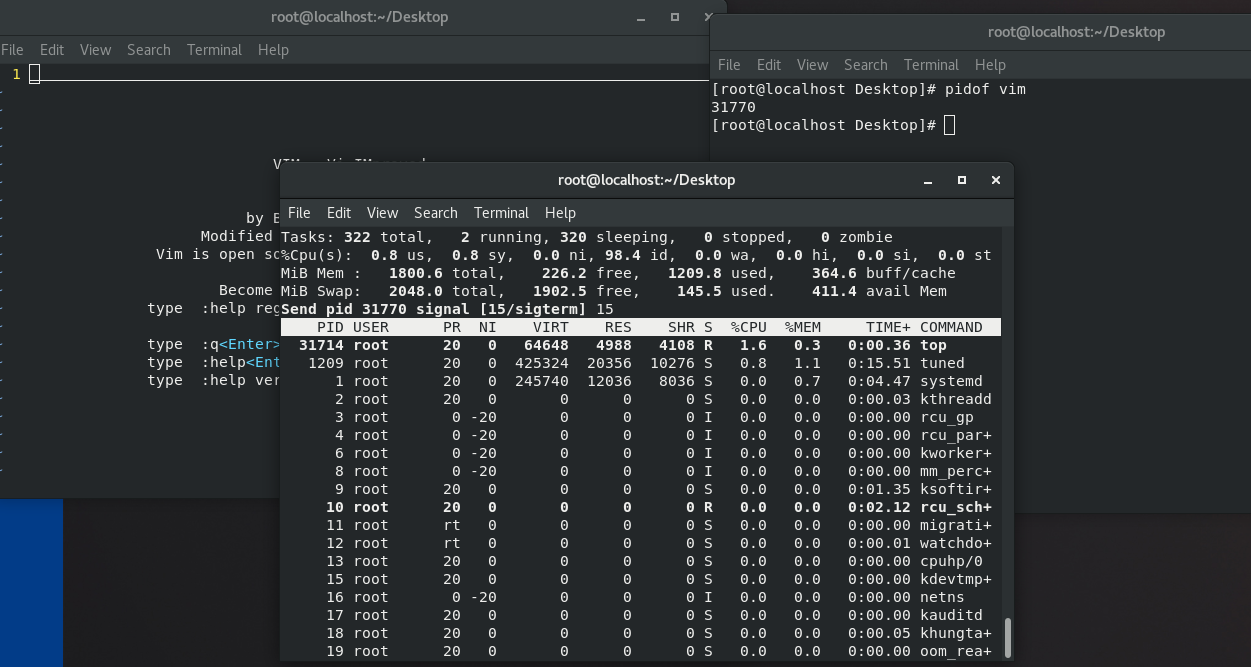Click the RES column header
The width and height of the screenshot is (1251, 667).
pos(618,327)
